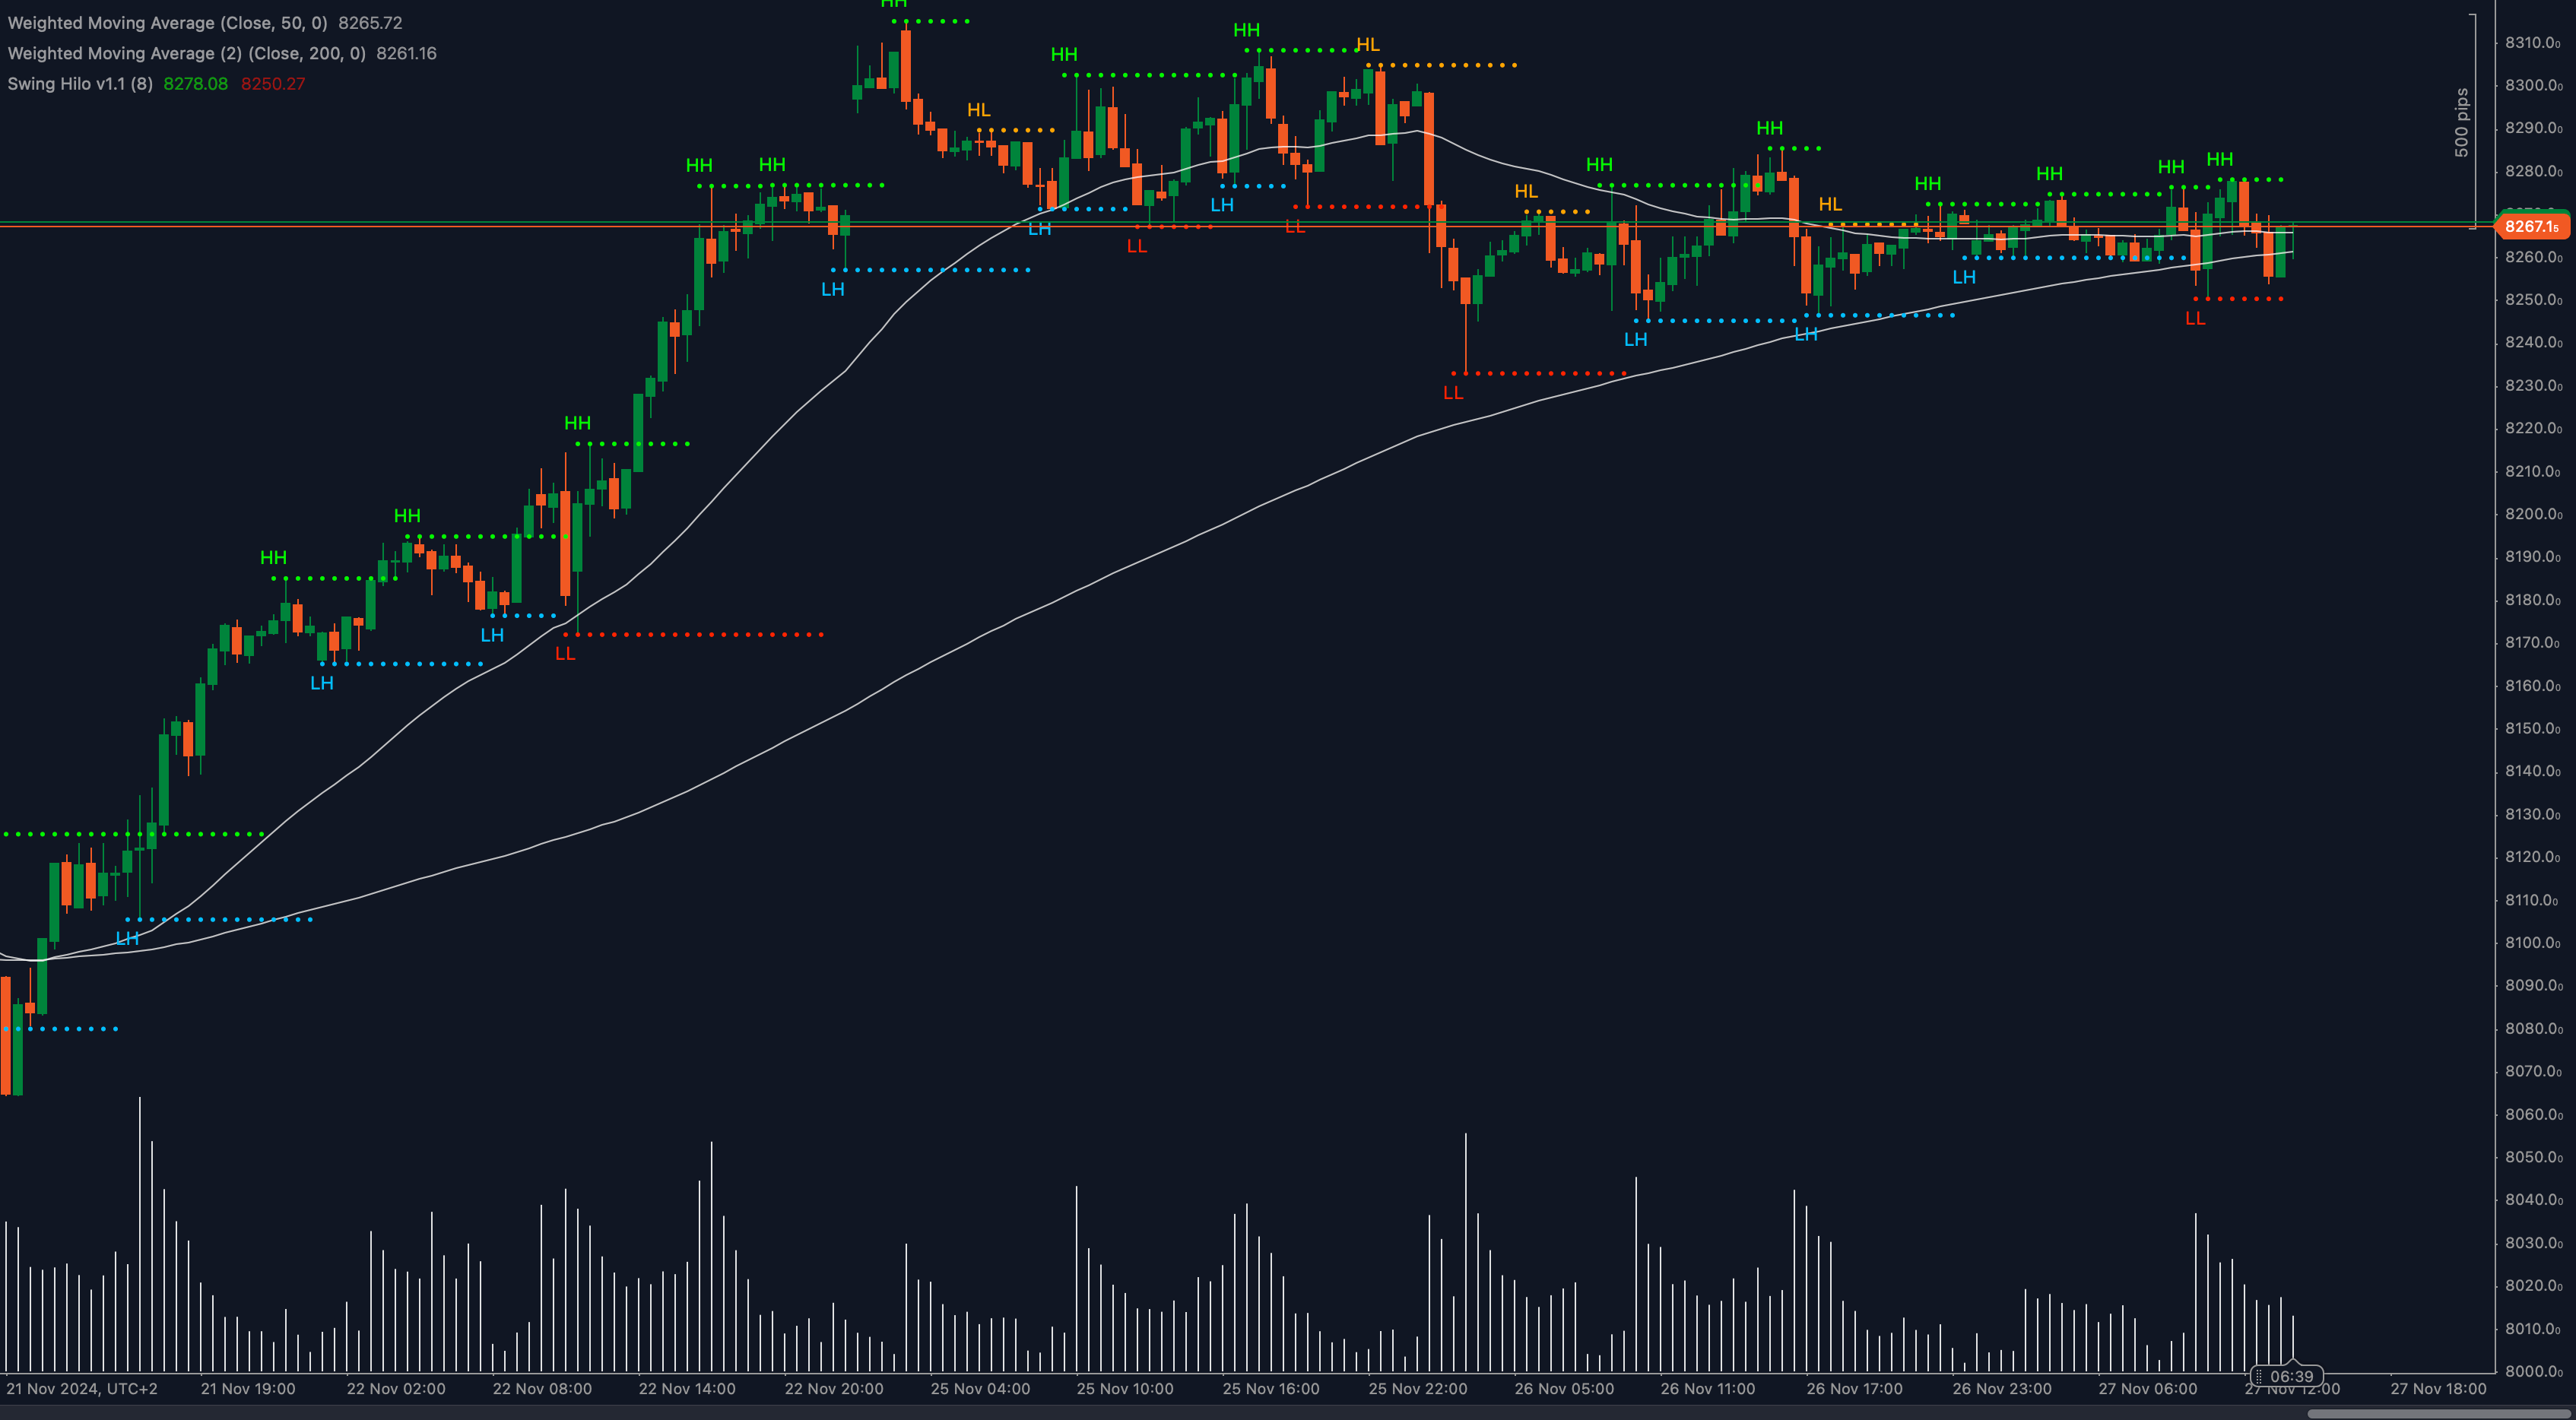Click the 26 Nov 05:00 time label
2576x1420 pixels.
(x=1564, y=1388)
